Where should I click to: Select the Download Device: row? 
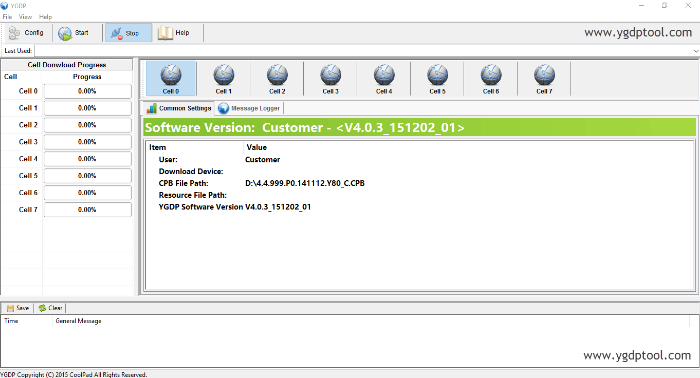point(420,171)
